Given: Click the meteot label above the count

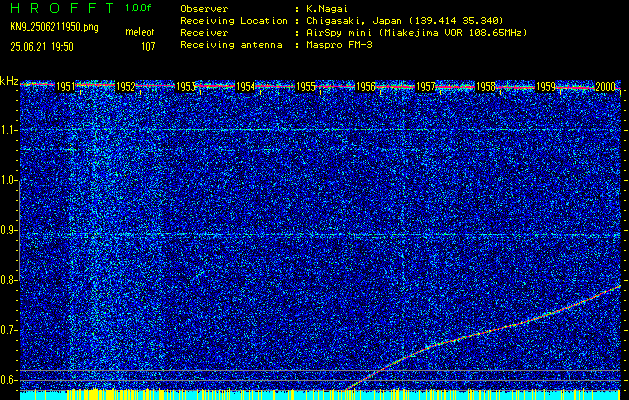Looking at the screenshot, I should pos(140,32).
